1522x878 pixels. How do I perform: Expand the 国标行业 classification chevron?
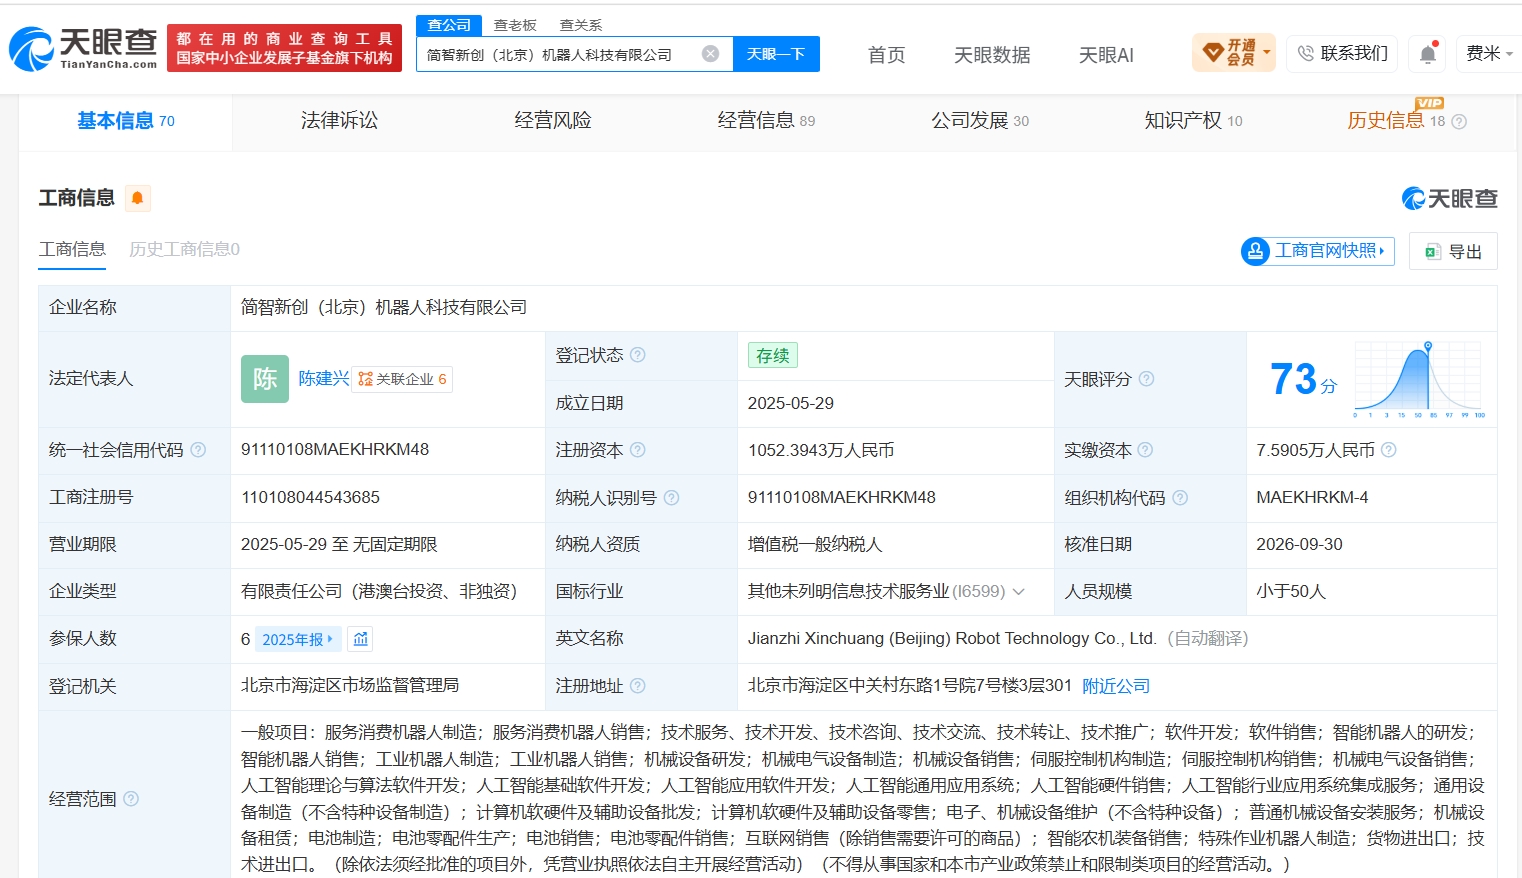(x=1019, y=592)
